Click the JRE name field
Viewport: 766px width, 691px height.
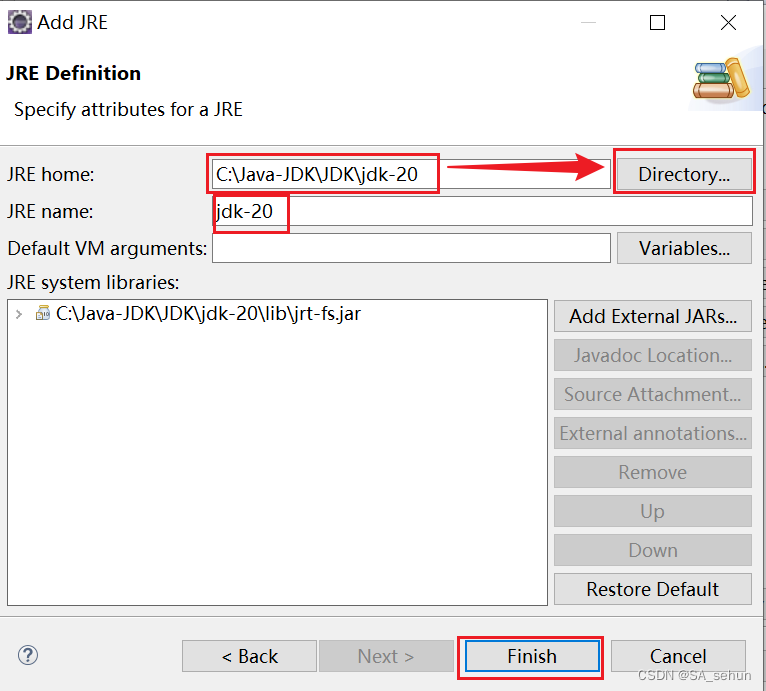pyautogui.click(x=482, y=211)
